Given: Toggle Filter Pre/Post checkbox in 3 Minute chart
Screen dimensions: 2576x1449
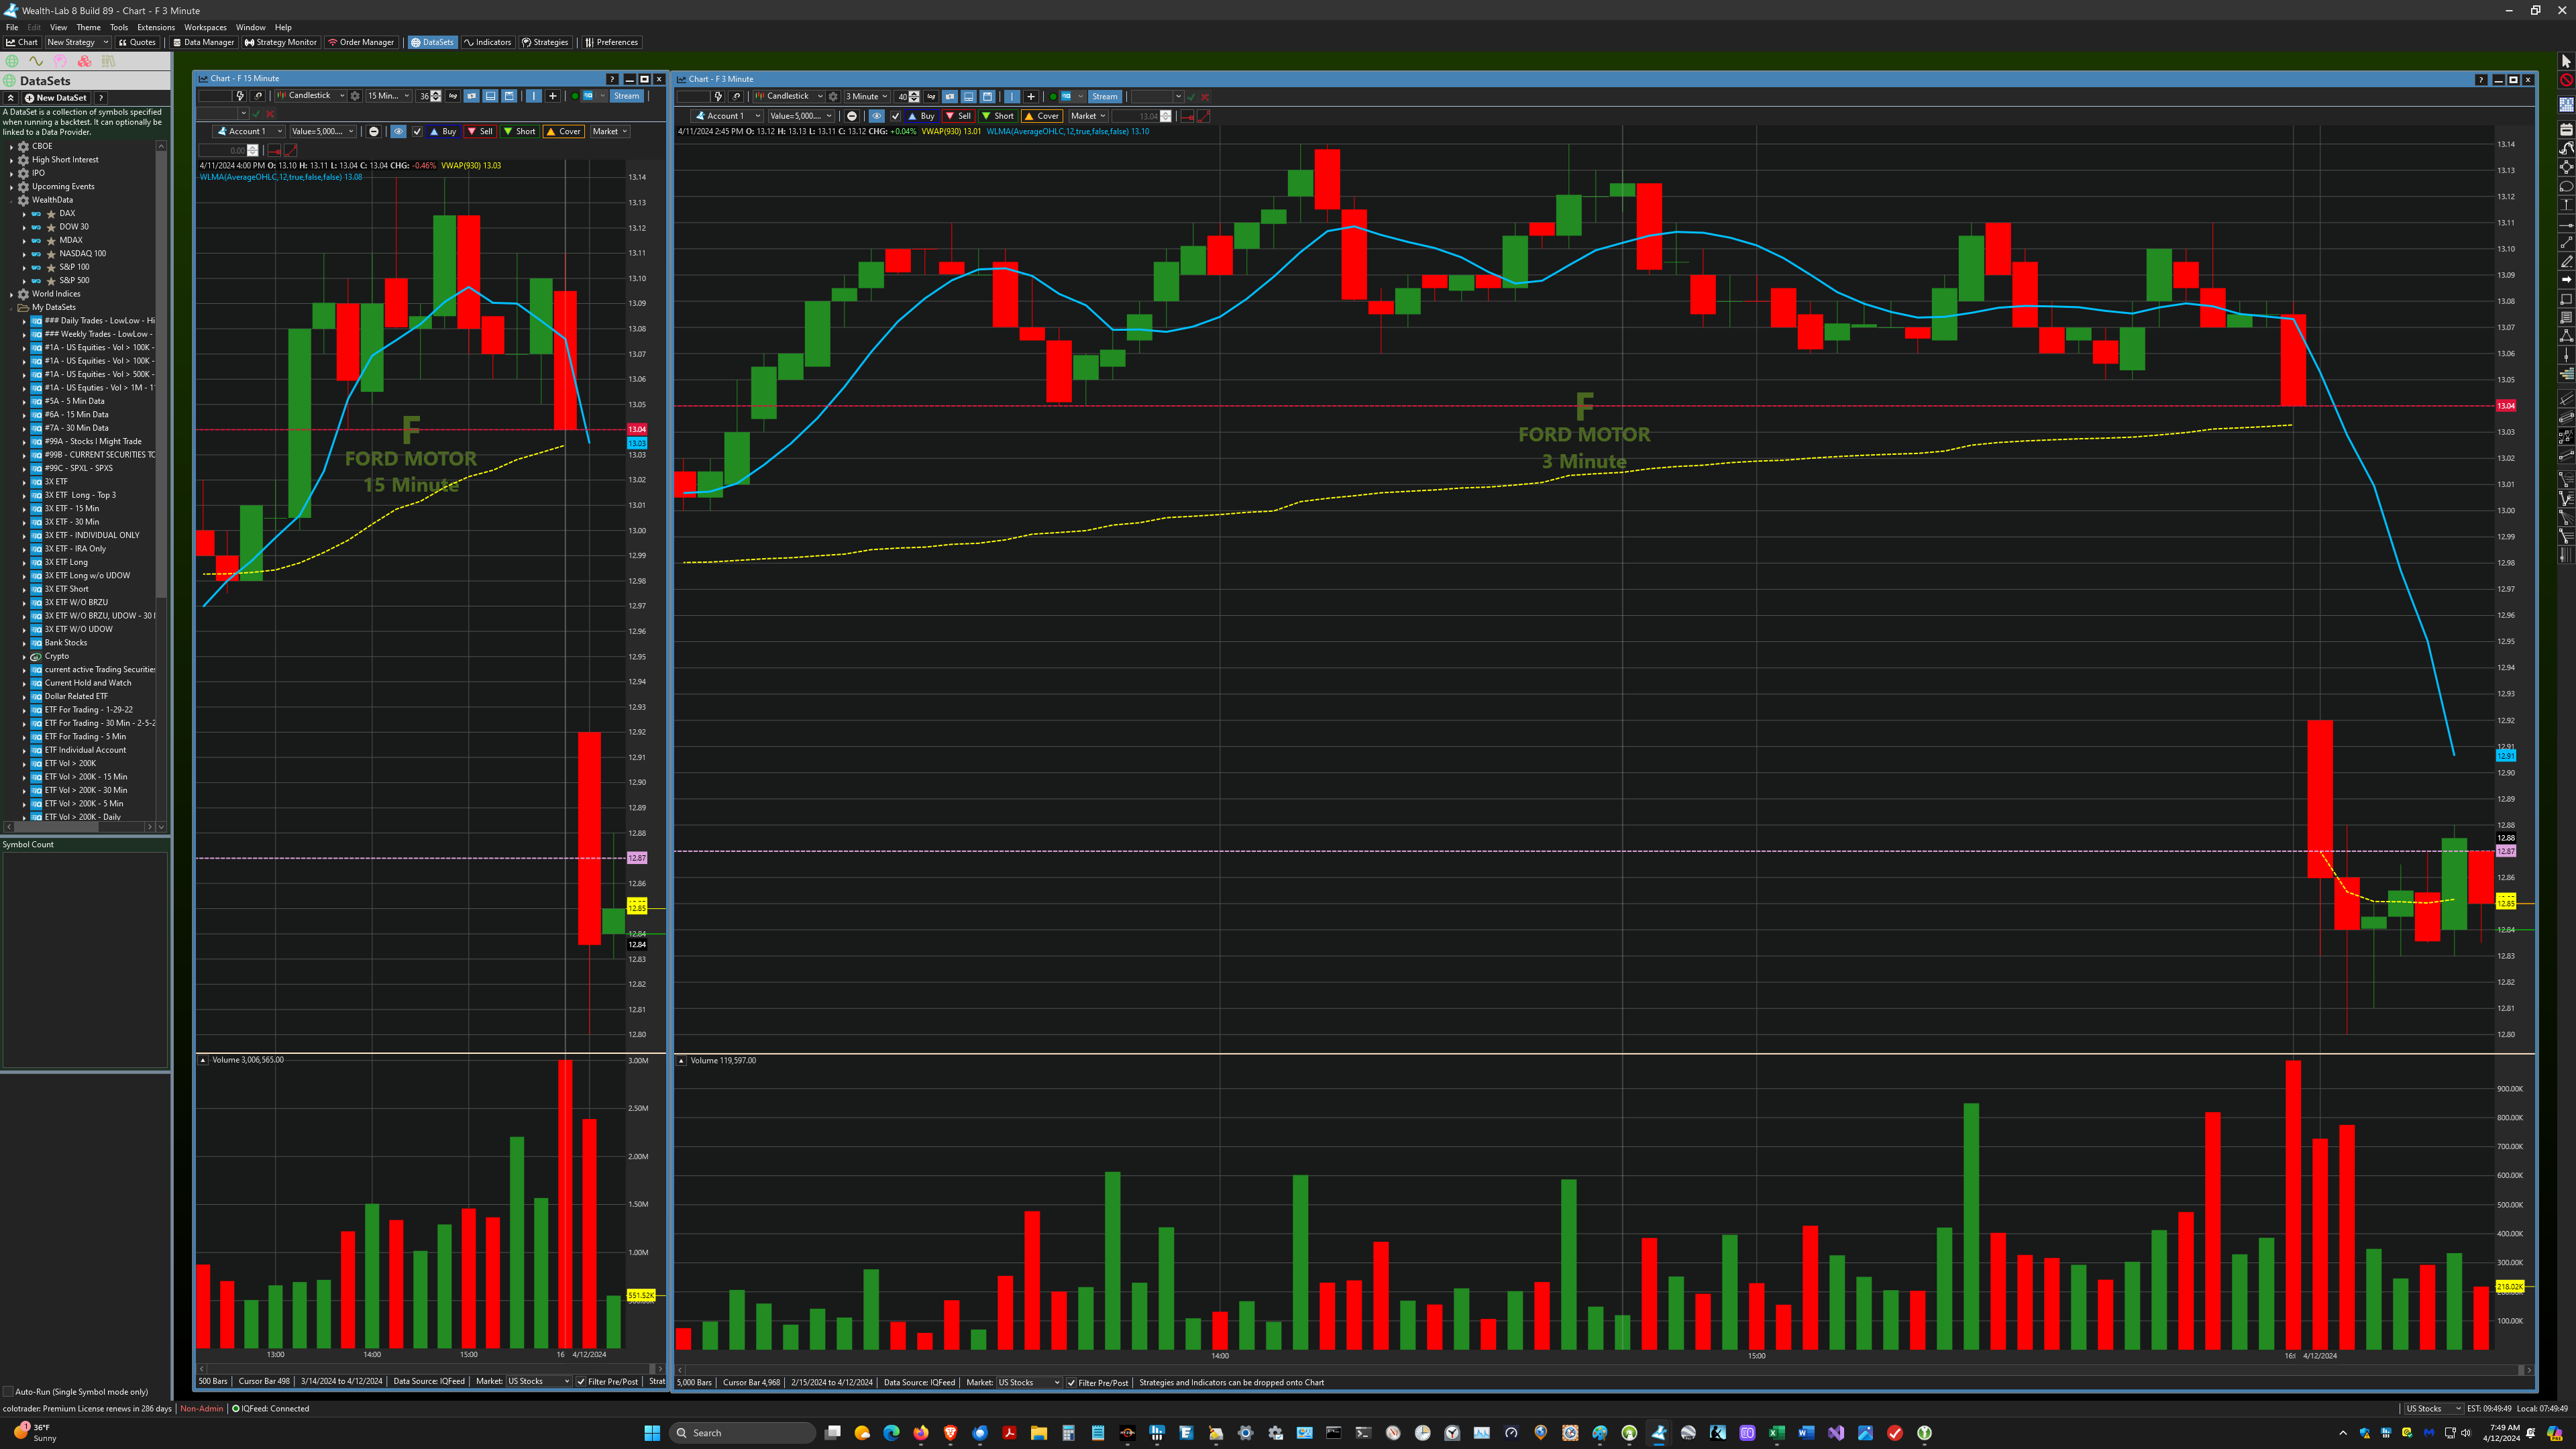Looking at the screenshot, I should (x=1071, y=1383).
